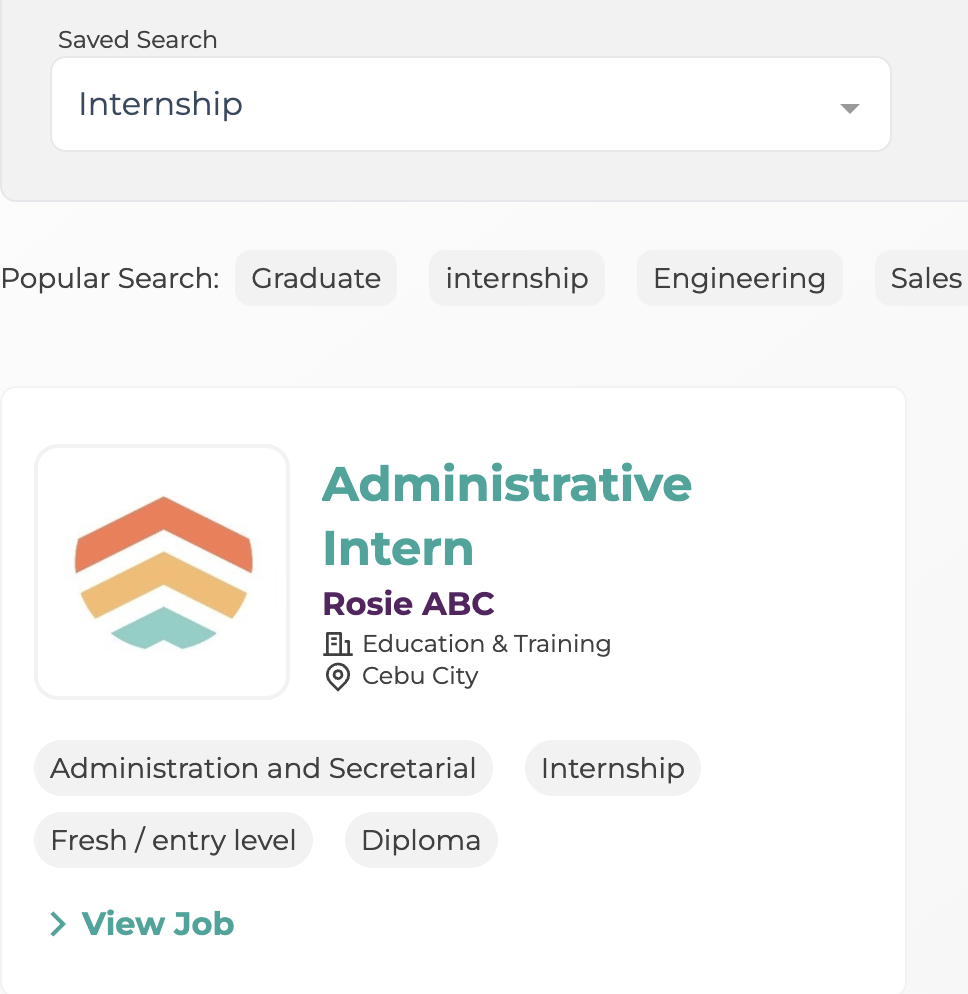This screenshot has height=994, width=968.
Task: Click the Internship saved search field
Action: 471,104
